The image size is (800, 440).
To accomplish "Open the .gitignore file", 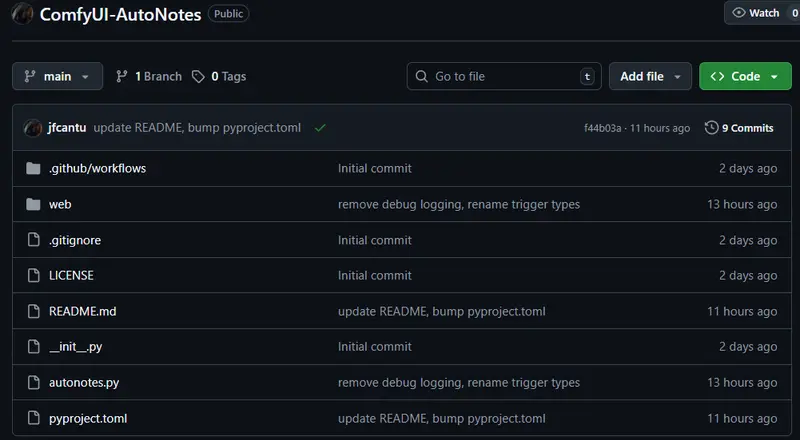I will click(75, 240).
